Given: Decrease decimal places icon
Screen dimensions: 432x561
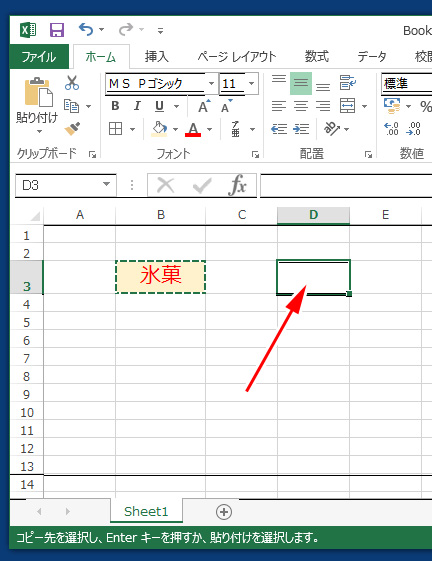Looking at the screenshot, I should tap(413, 129).
